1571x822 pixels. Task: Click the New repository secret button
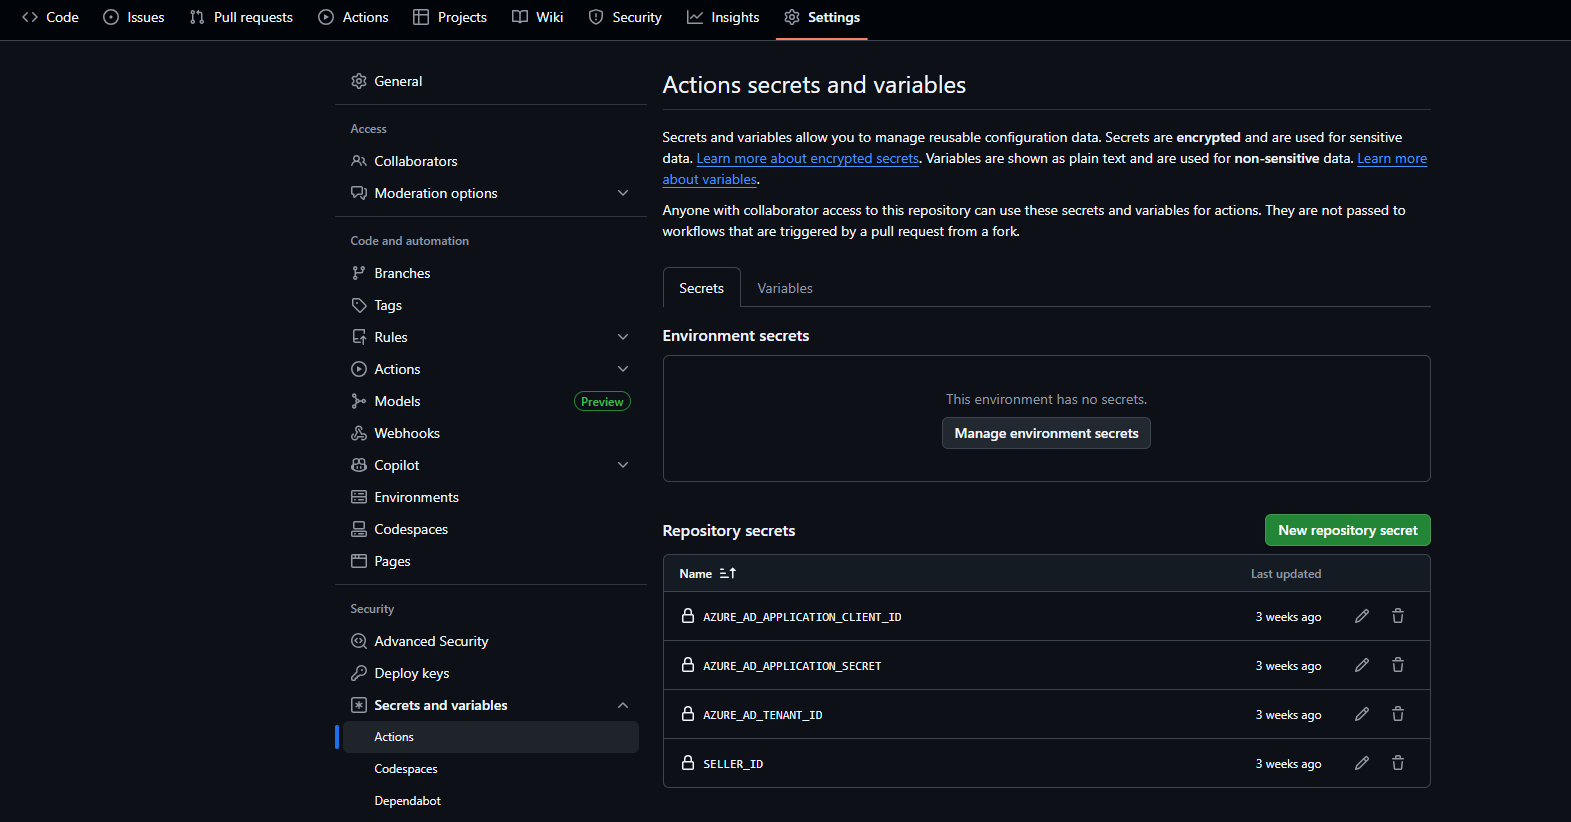[1347, 530]
